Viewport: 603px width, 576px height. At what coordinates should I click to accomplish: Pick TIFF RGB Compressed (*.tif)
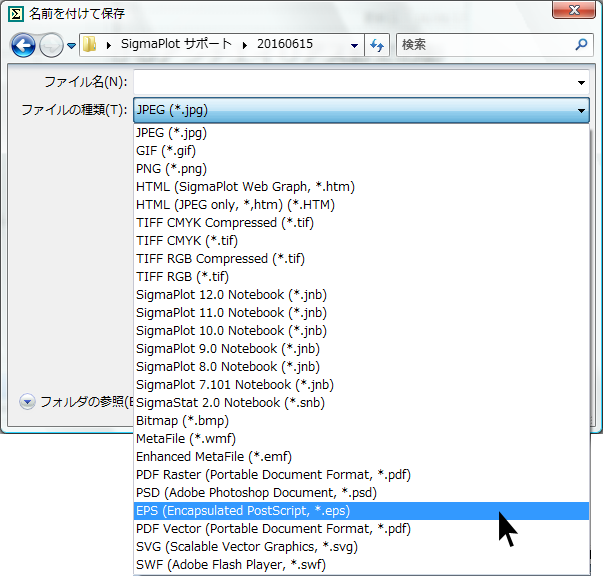(x=361, y=259)
